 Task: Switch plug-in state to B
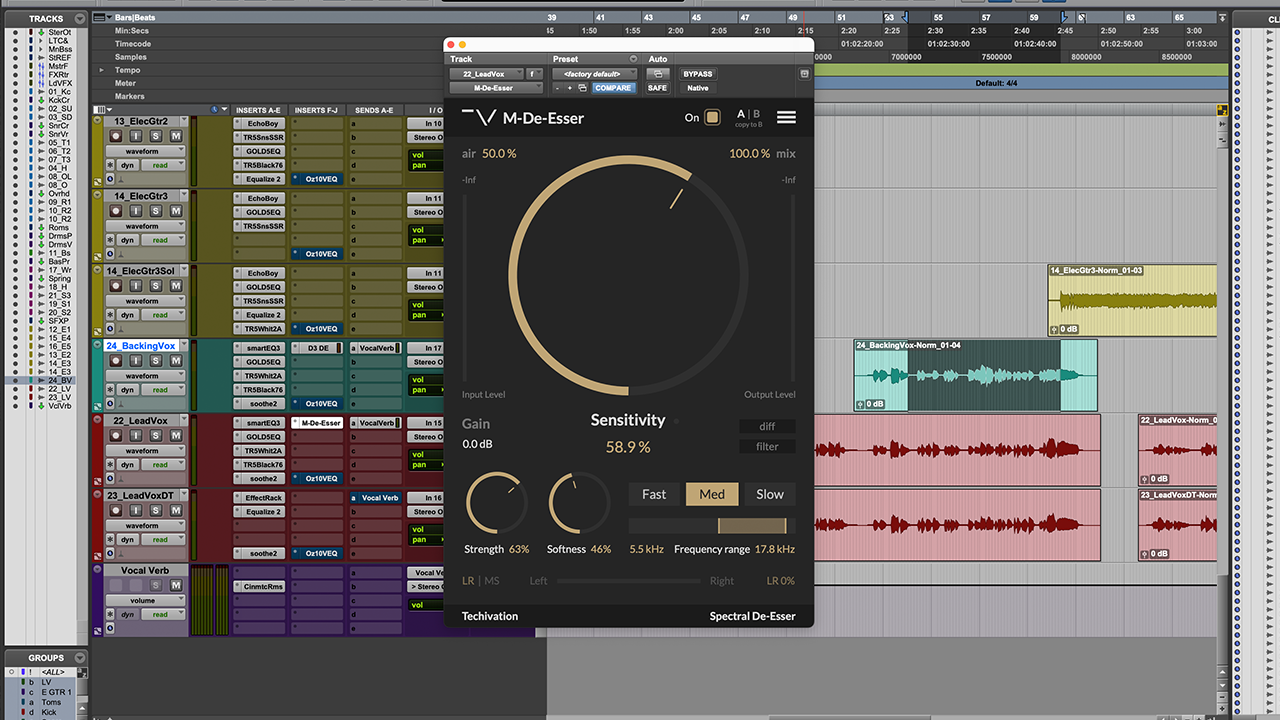(x=756, y=114)
